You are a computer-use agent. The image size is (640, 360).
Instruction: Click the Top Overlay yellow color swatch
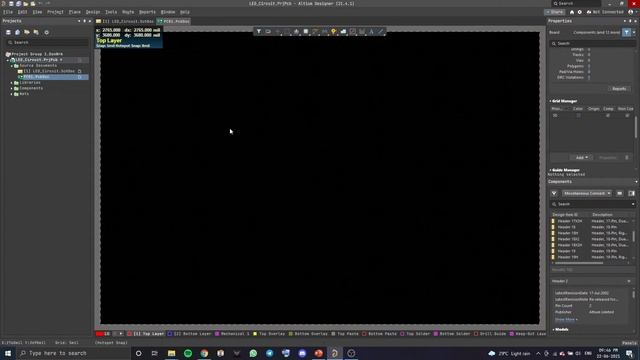[x=255, y=334]
